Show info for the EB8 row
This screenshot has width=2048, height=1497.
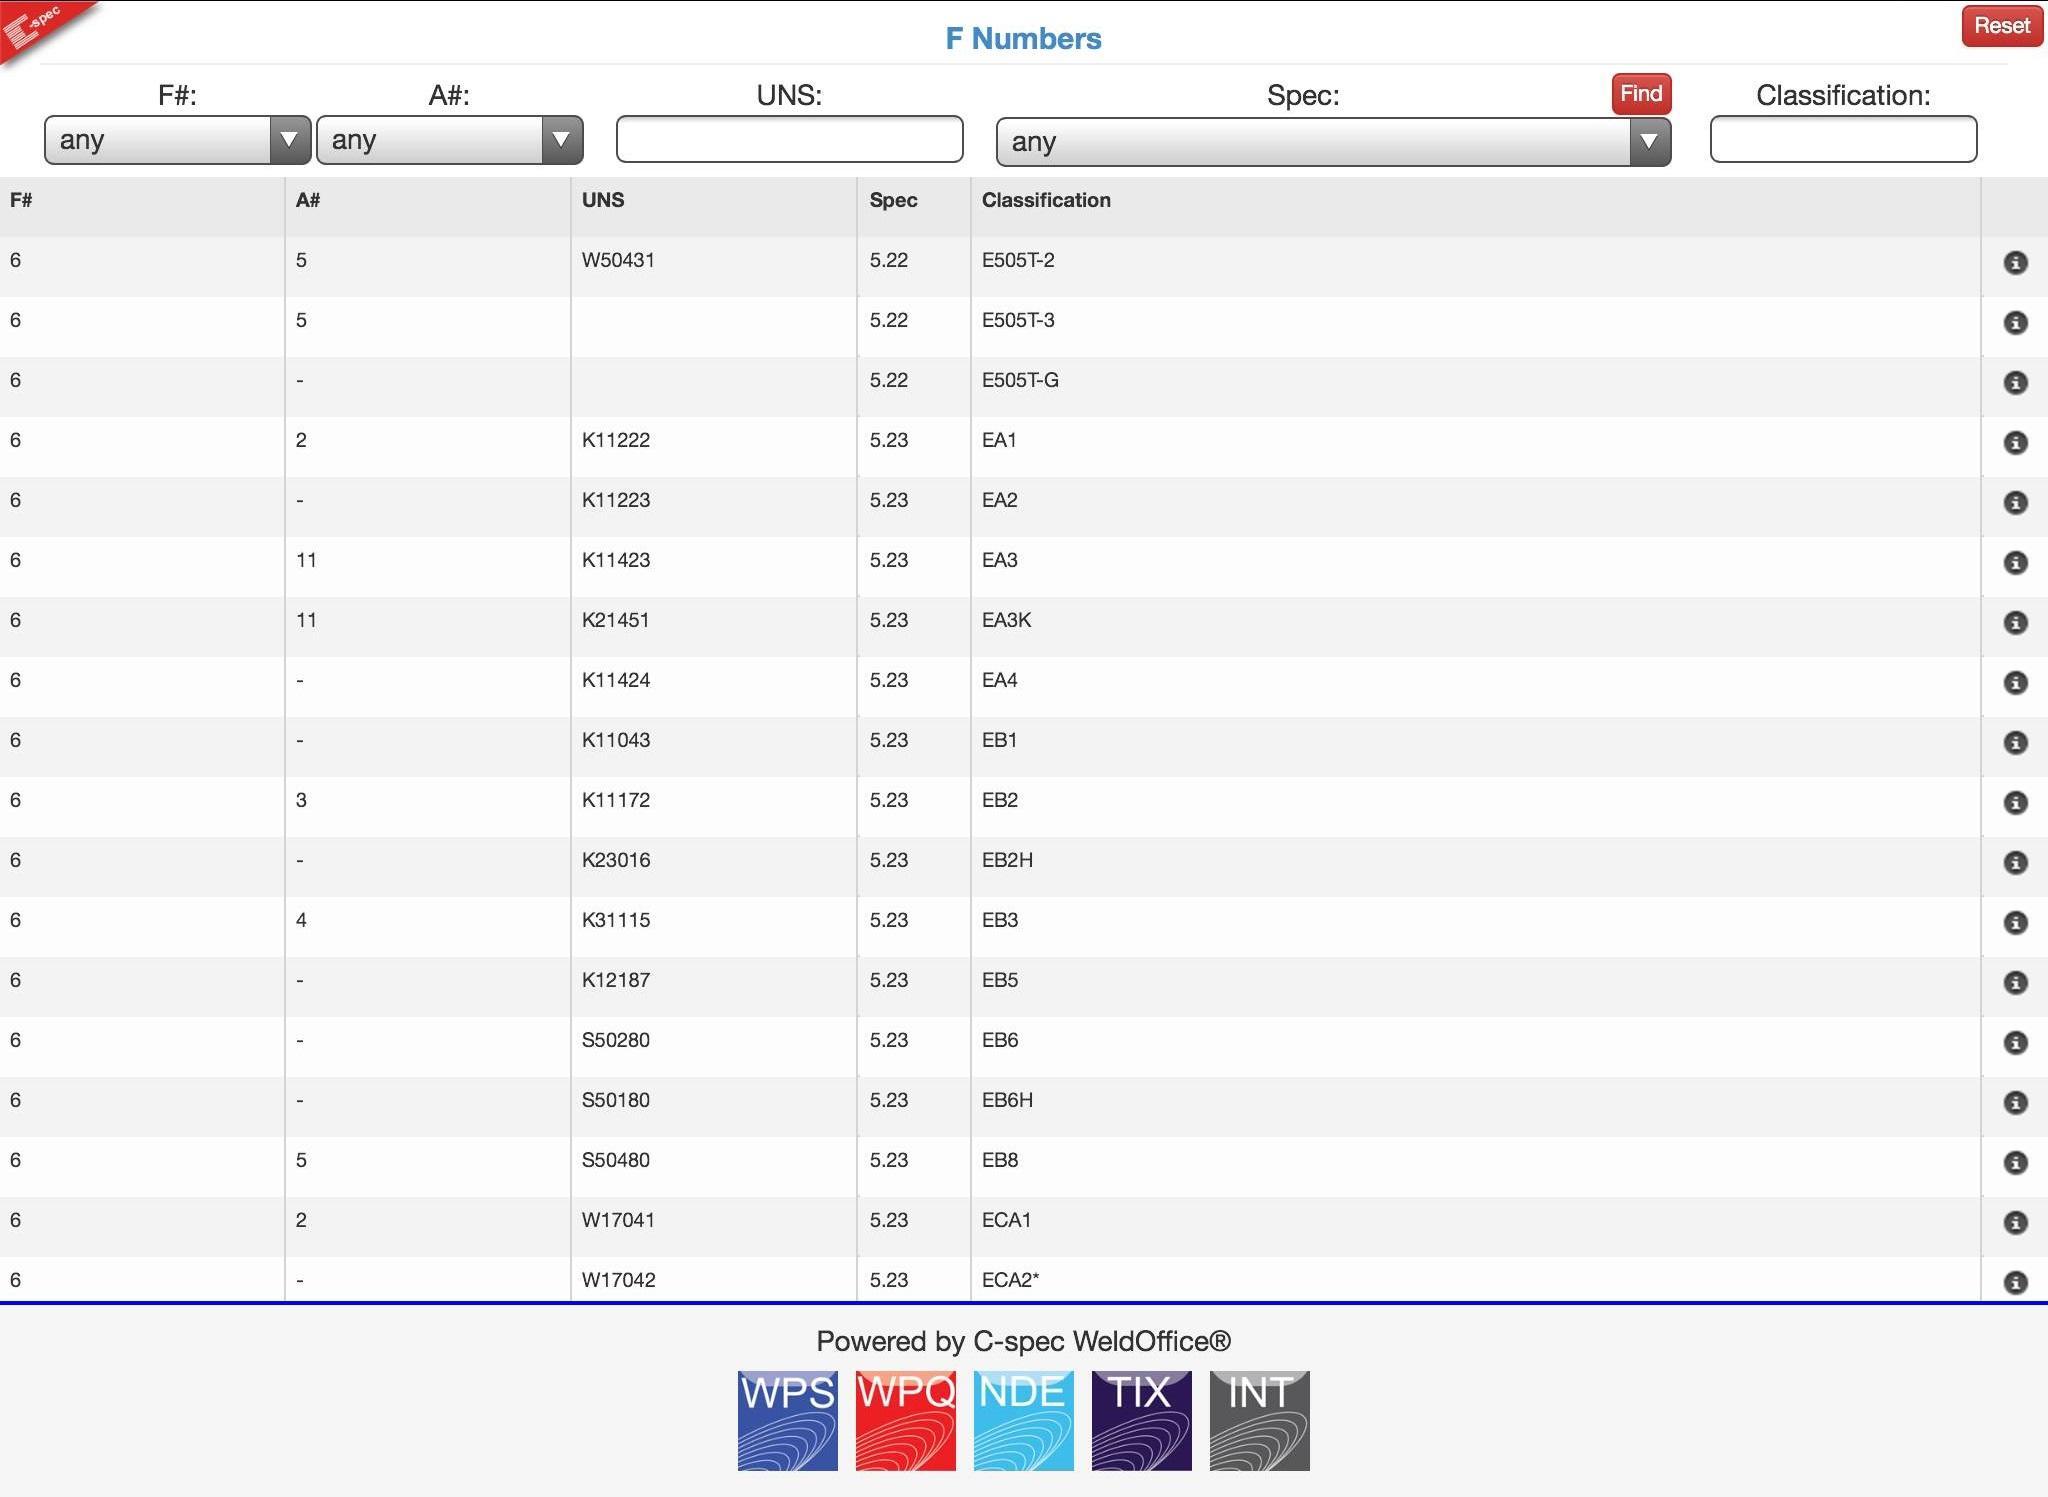click(2015, 1162)
